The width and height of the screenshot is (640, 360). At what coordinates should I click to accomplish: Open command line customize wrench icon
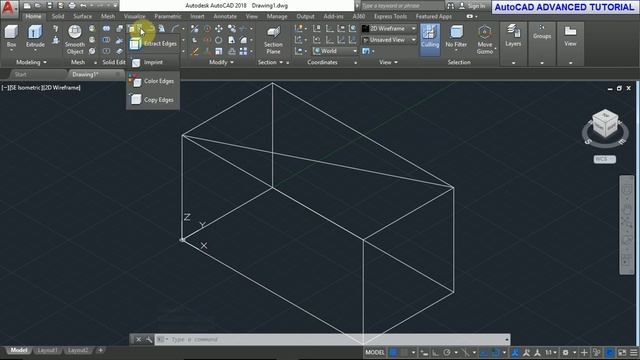pos(149,340)
